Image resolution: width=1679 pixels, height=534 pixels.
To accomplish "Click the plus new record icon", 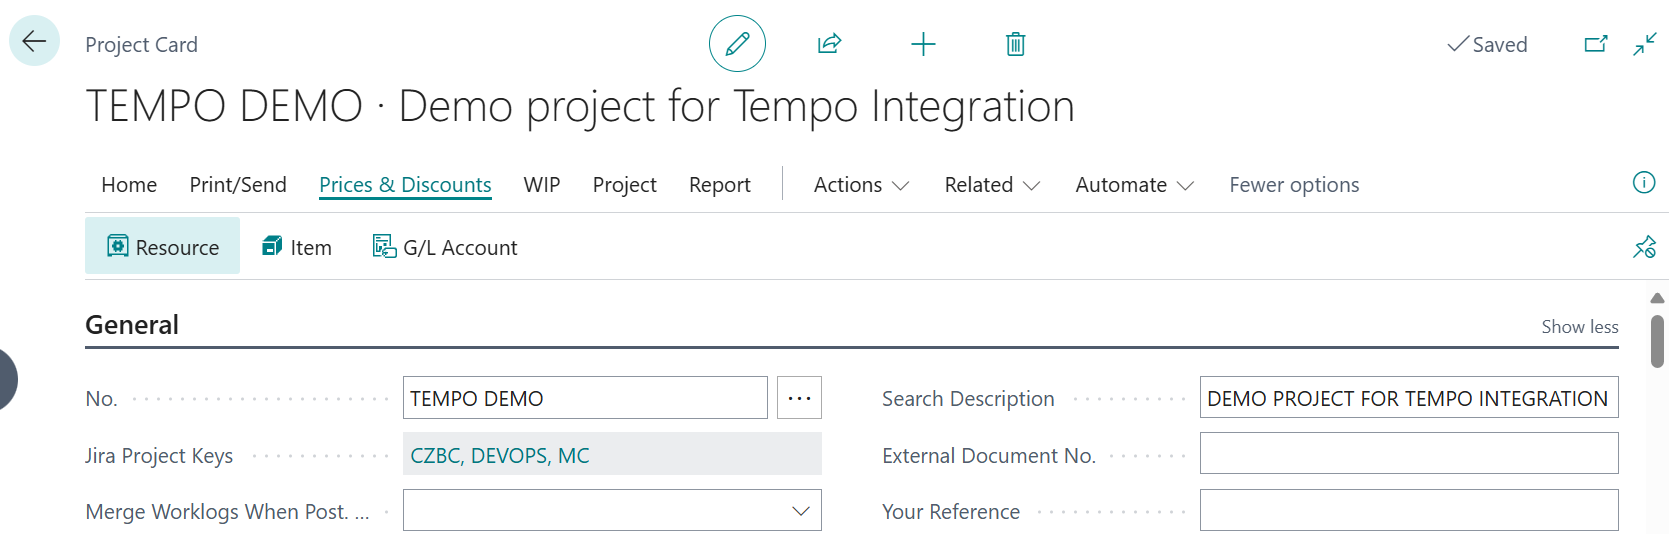I will pyautogui.click(x=923, y=44).
